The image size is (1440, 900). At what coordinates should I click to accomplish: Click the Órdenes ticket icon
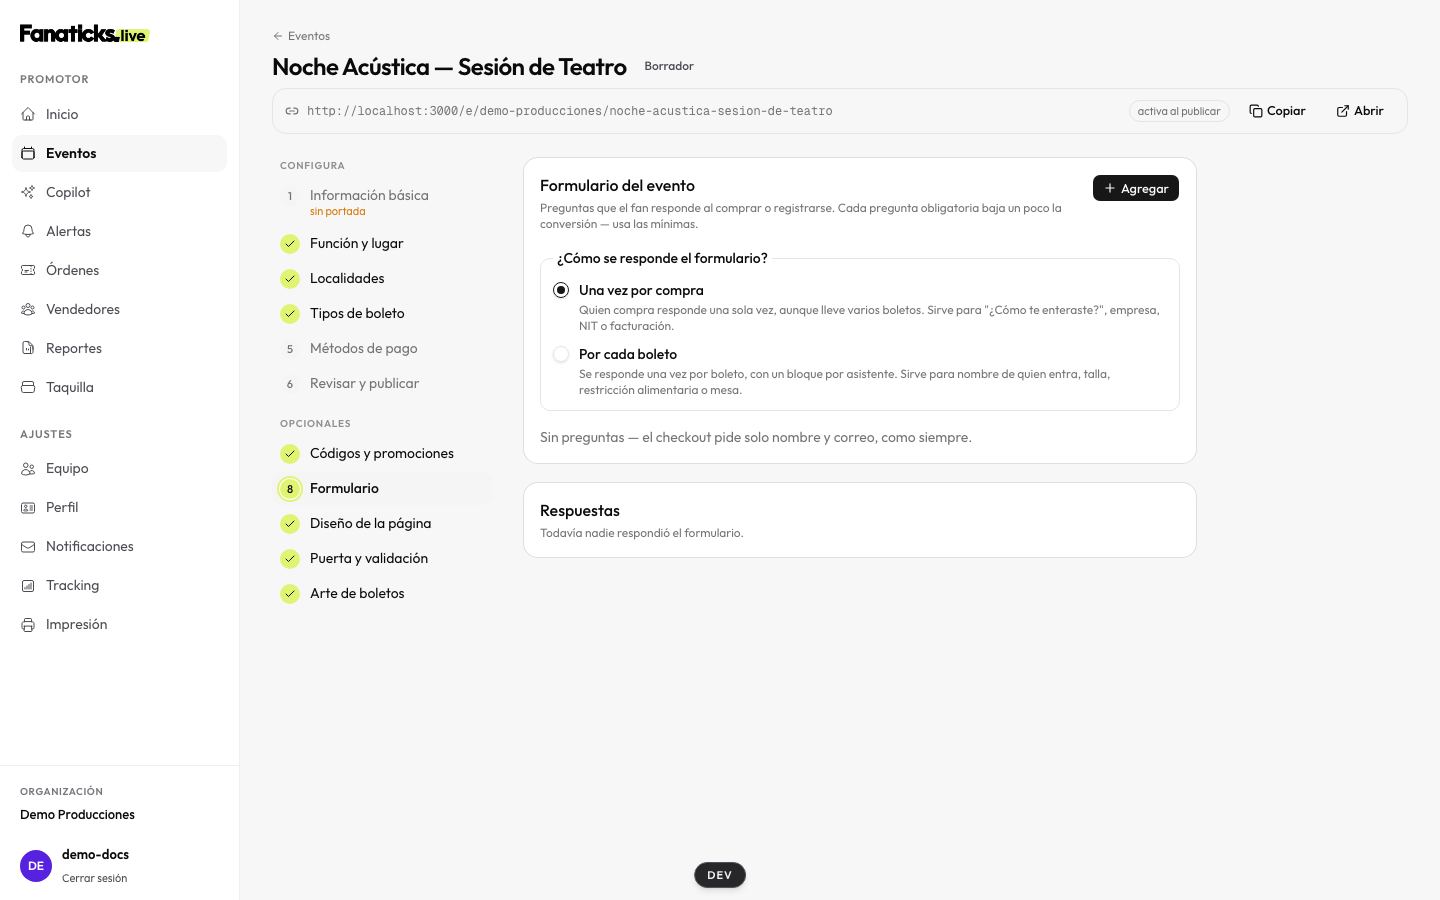pos(28,270)
